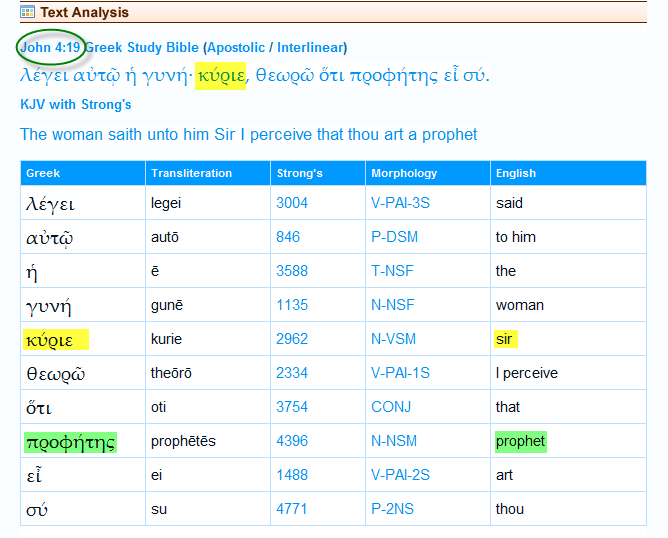Image resolution: width=668 pixels, height=538 pixels.
Task: Click the Morphology column header
Action: click(404, 173)
